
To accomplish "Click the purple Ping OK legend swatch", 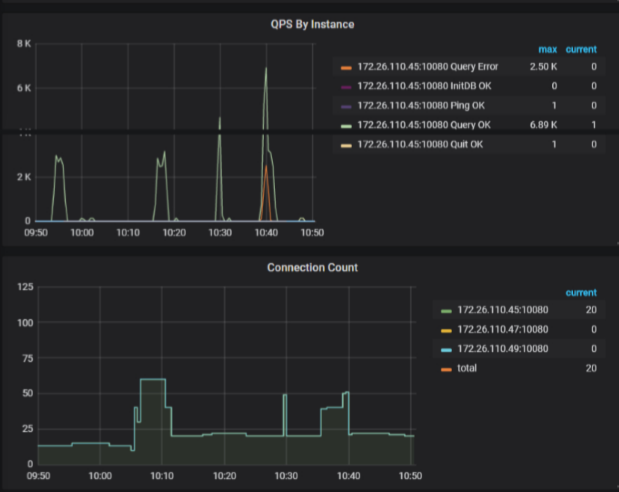I will (x=346, y=107).
